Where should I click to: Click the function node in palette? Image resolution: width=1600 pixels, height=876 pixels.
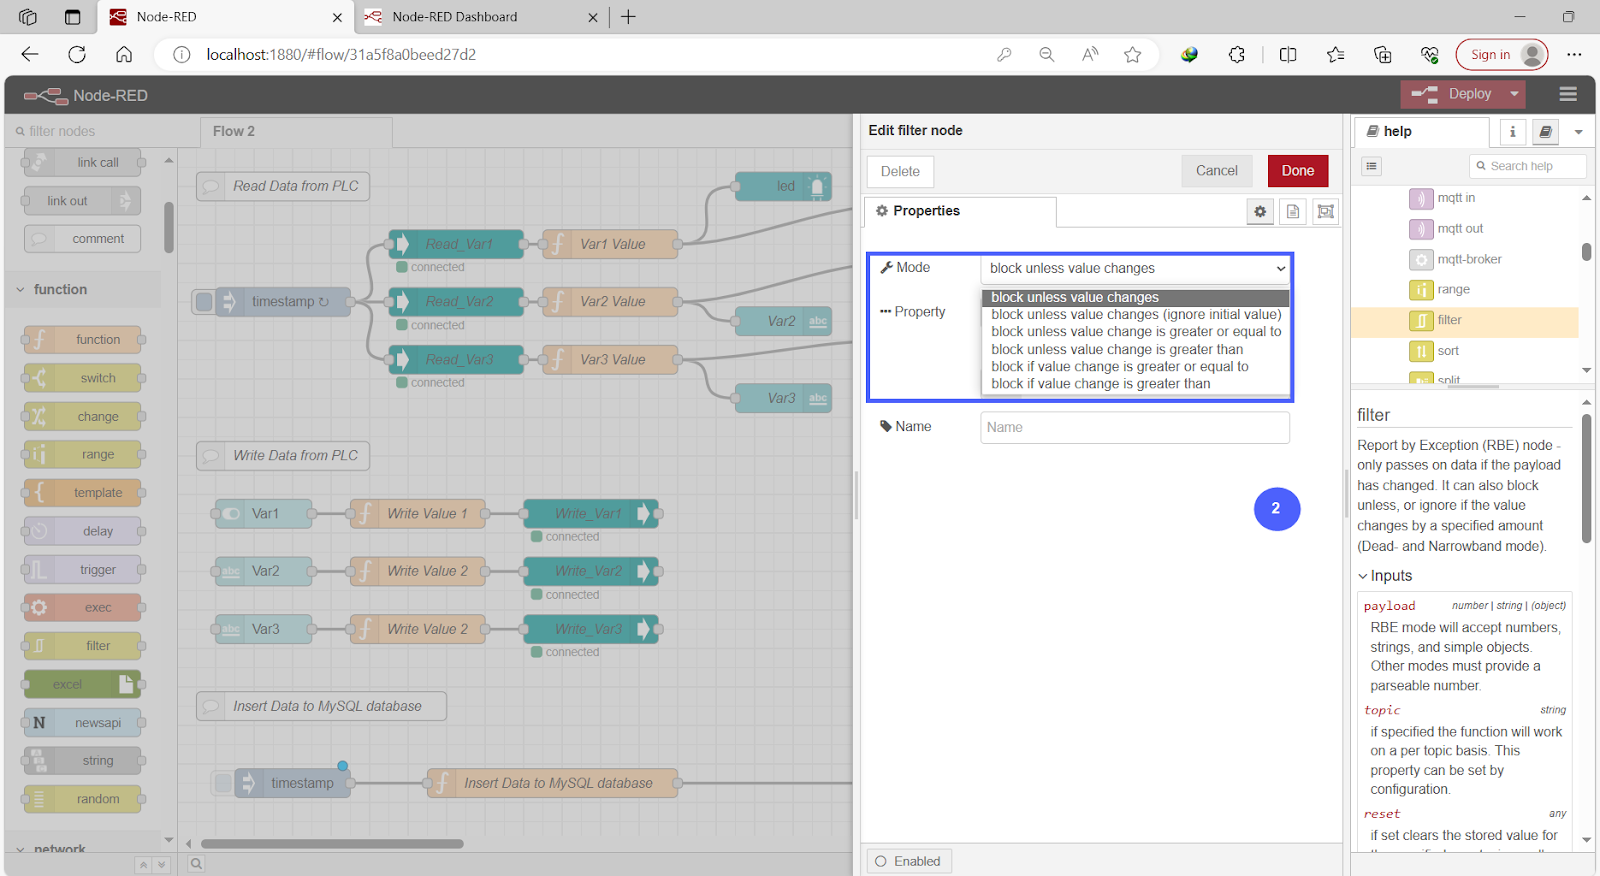82,340
